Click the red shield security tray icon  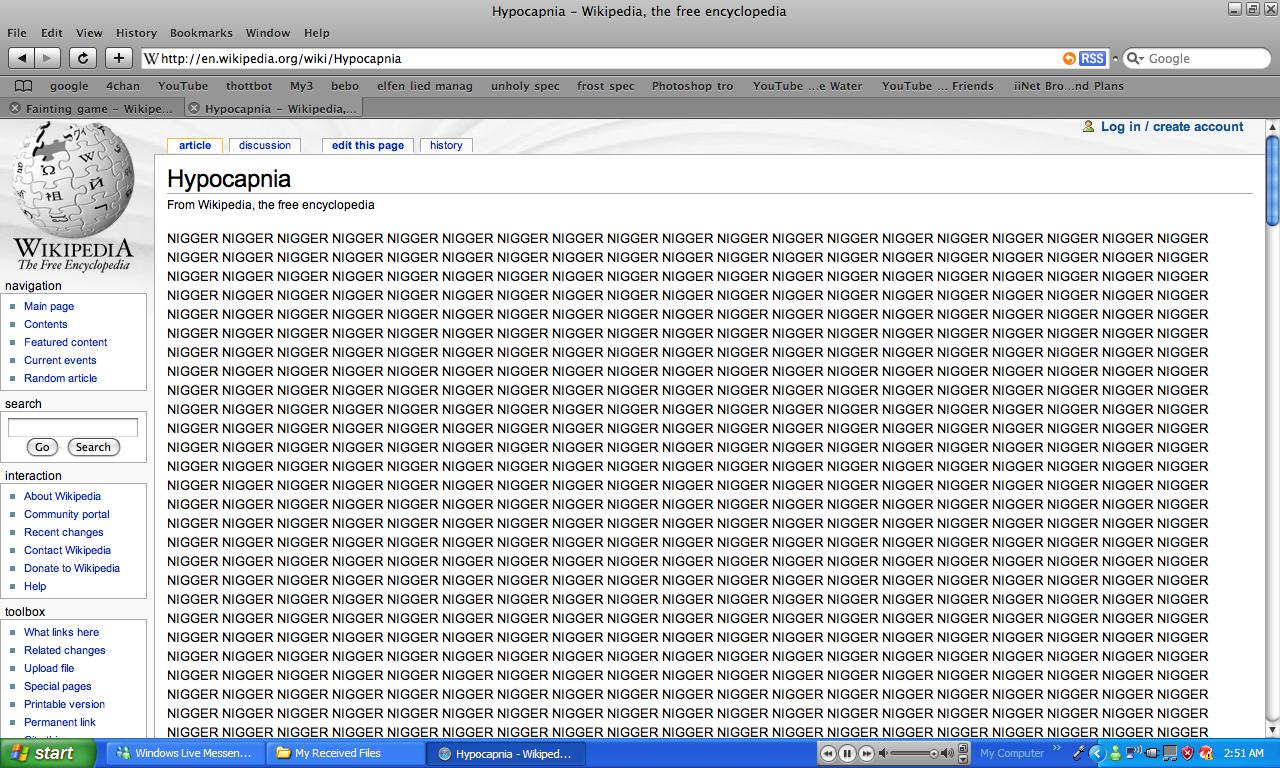(1187, 753)
